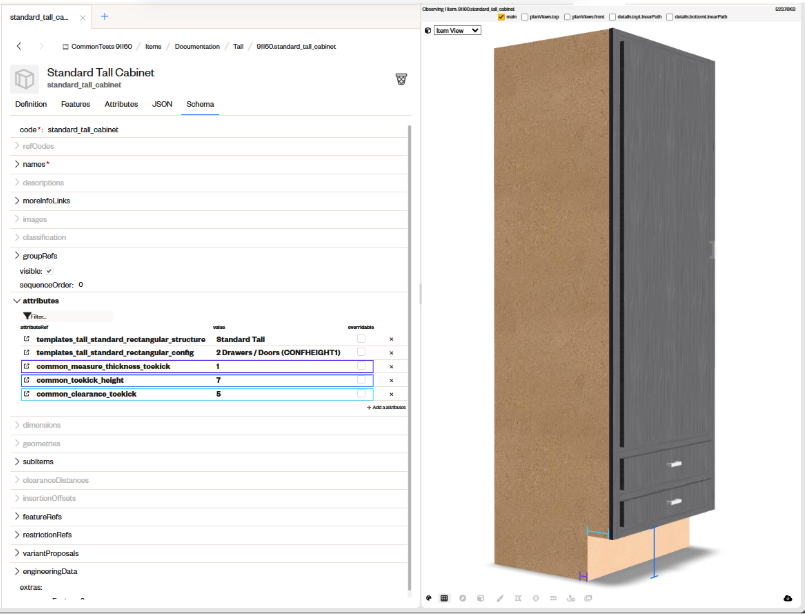Go to Documentation breadcrumb

pos(197,46)
